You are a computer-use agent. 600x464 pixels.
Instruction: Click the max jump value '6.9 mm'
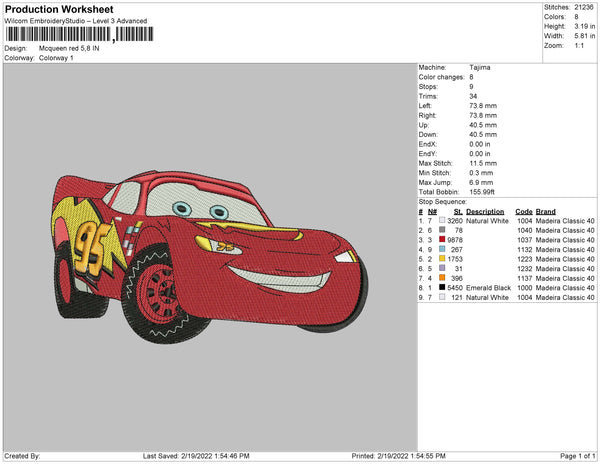tap(481, 182)
